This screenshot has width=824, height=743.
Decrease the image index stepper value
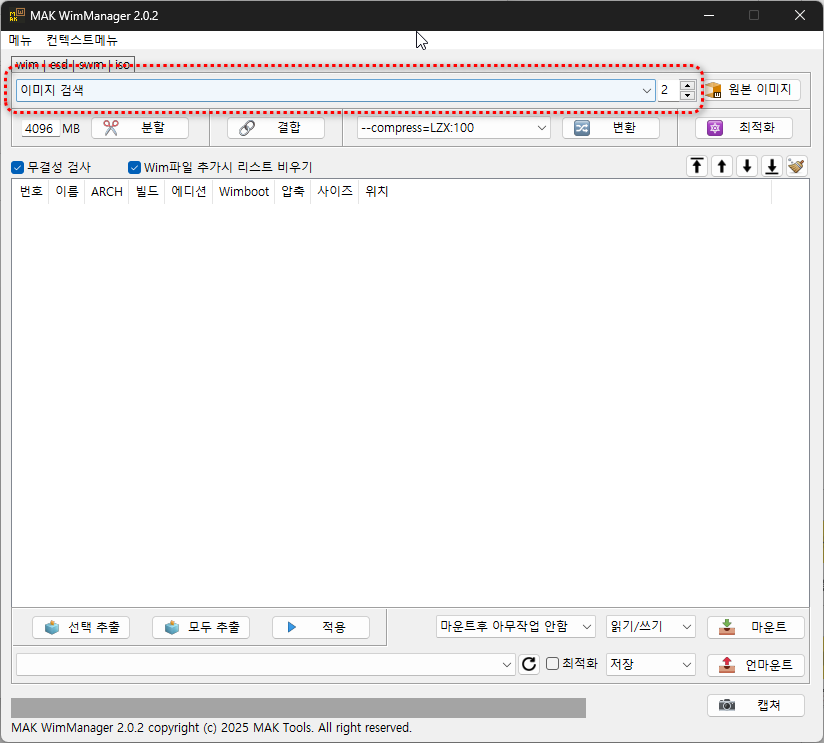tap(687, 96)
